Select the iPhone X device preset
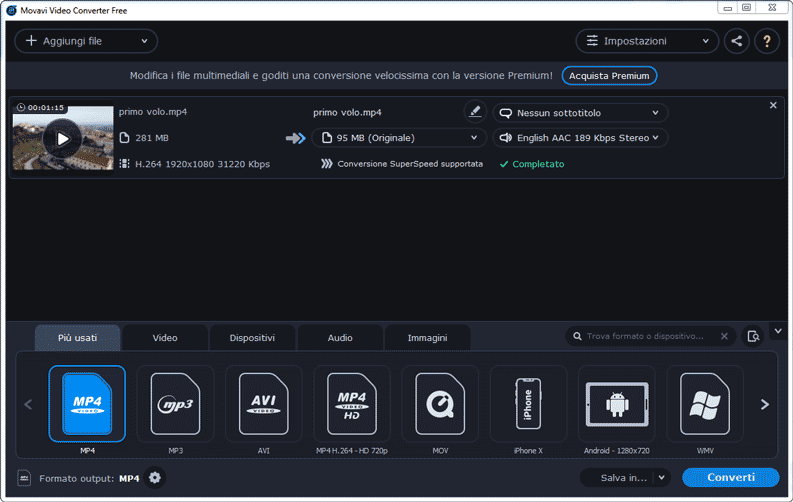 point(528,403)
